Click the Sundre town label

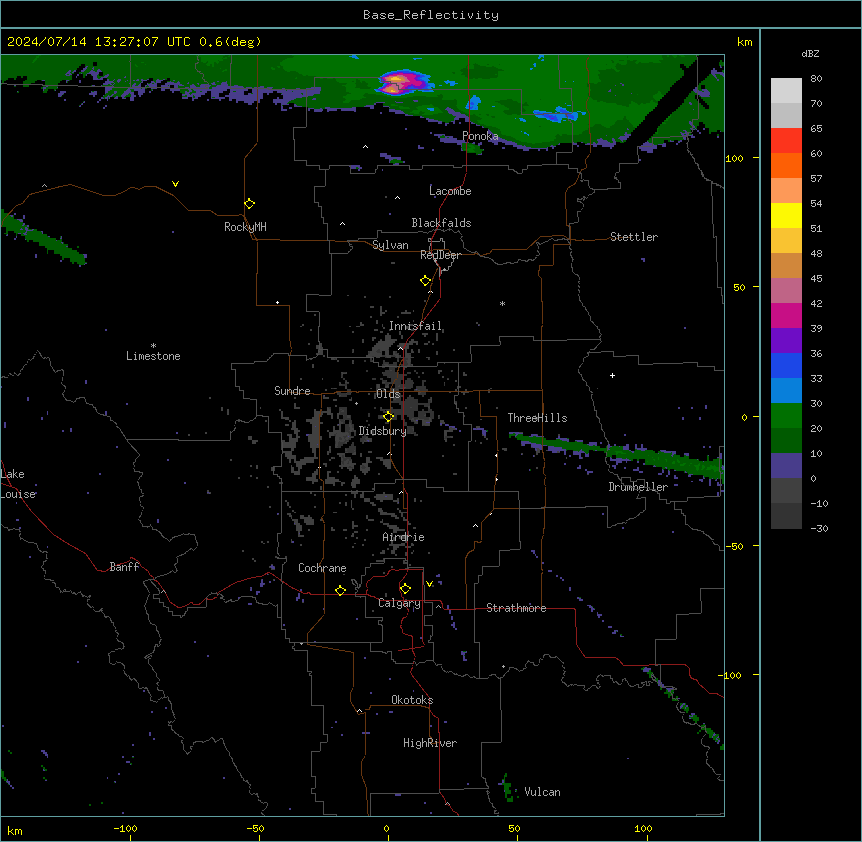(x=292, y=391)
